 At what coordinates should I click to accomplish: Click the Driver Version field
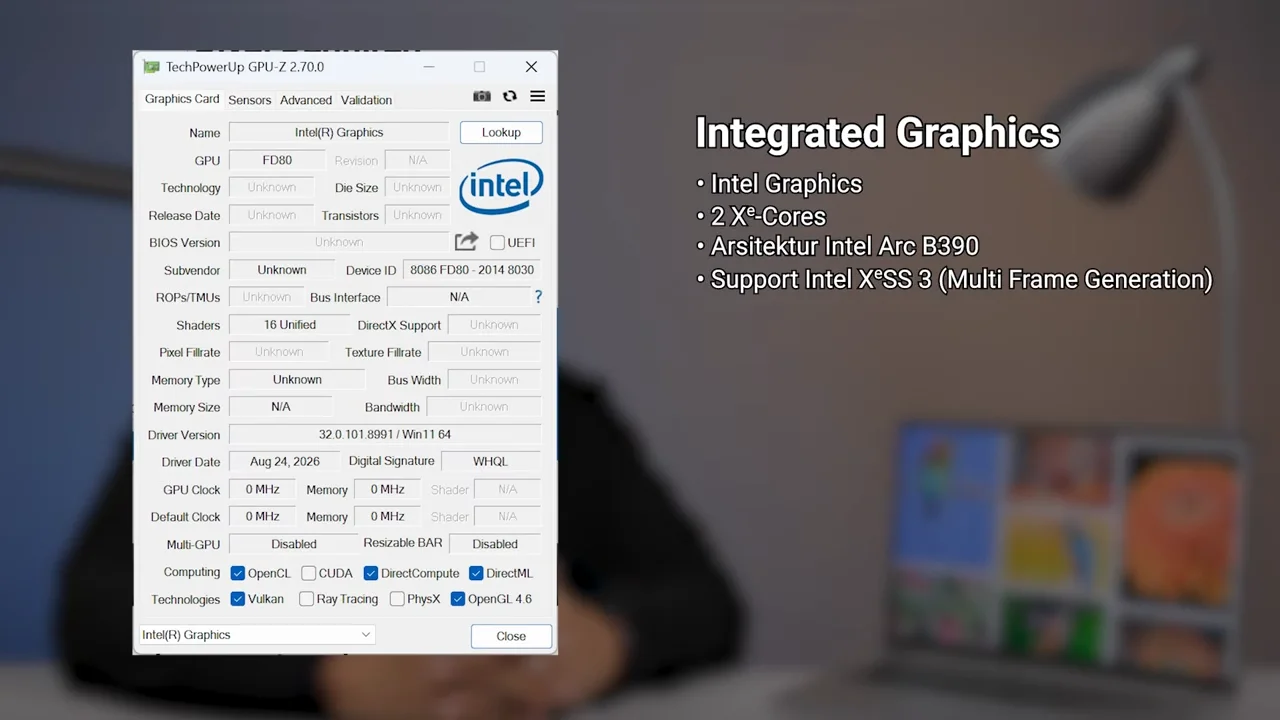[x=385, y=434]
